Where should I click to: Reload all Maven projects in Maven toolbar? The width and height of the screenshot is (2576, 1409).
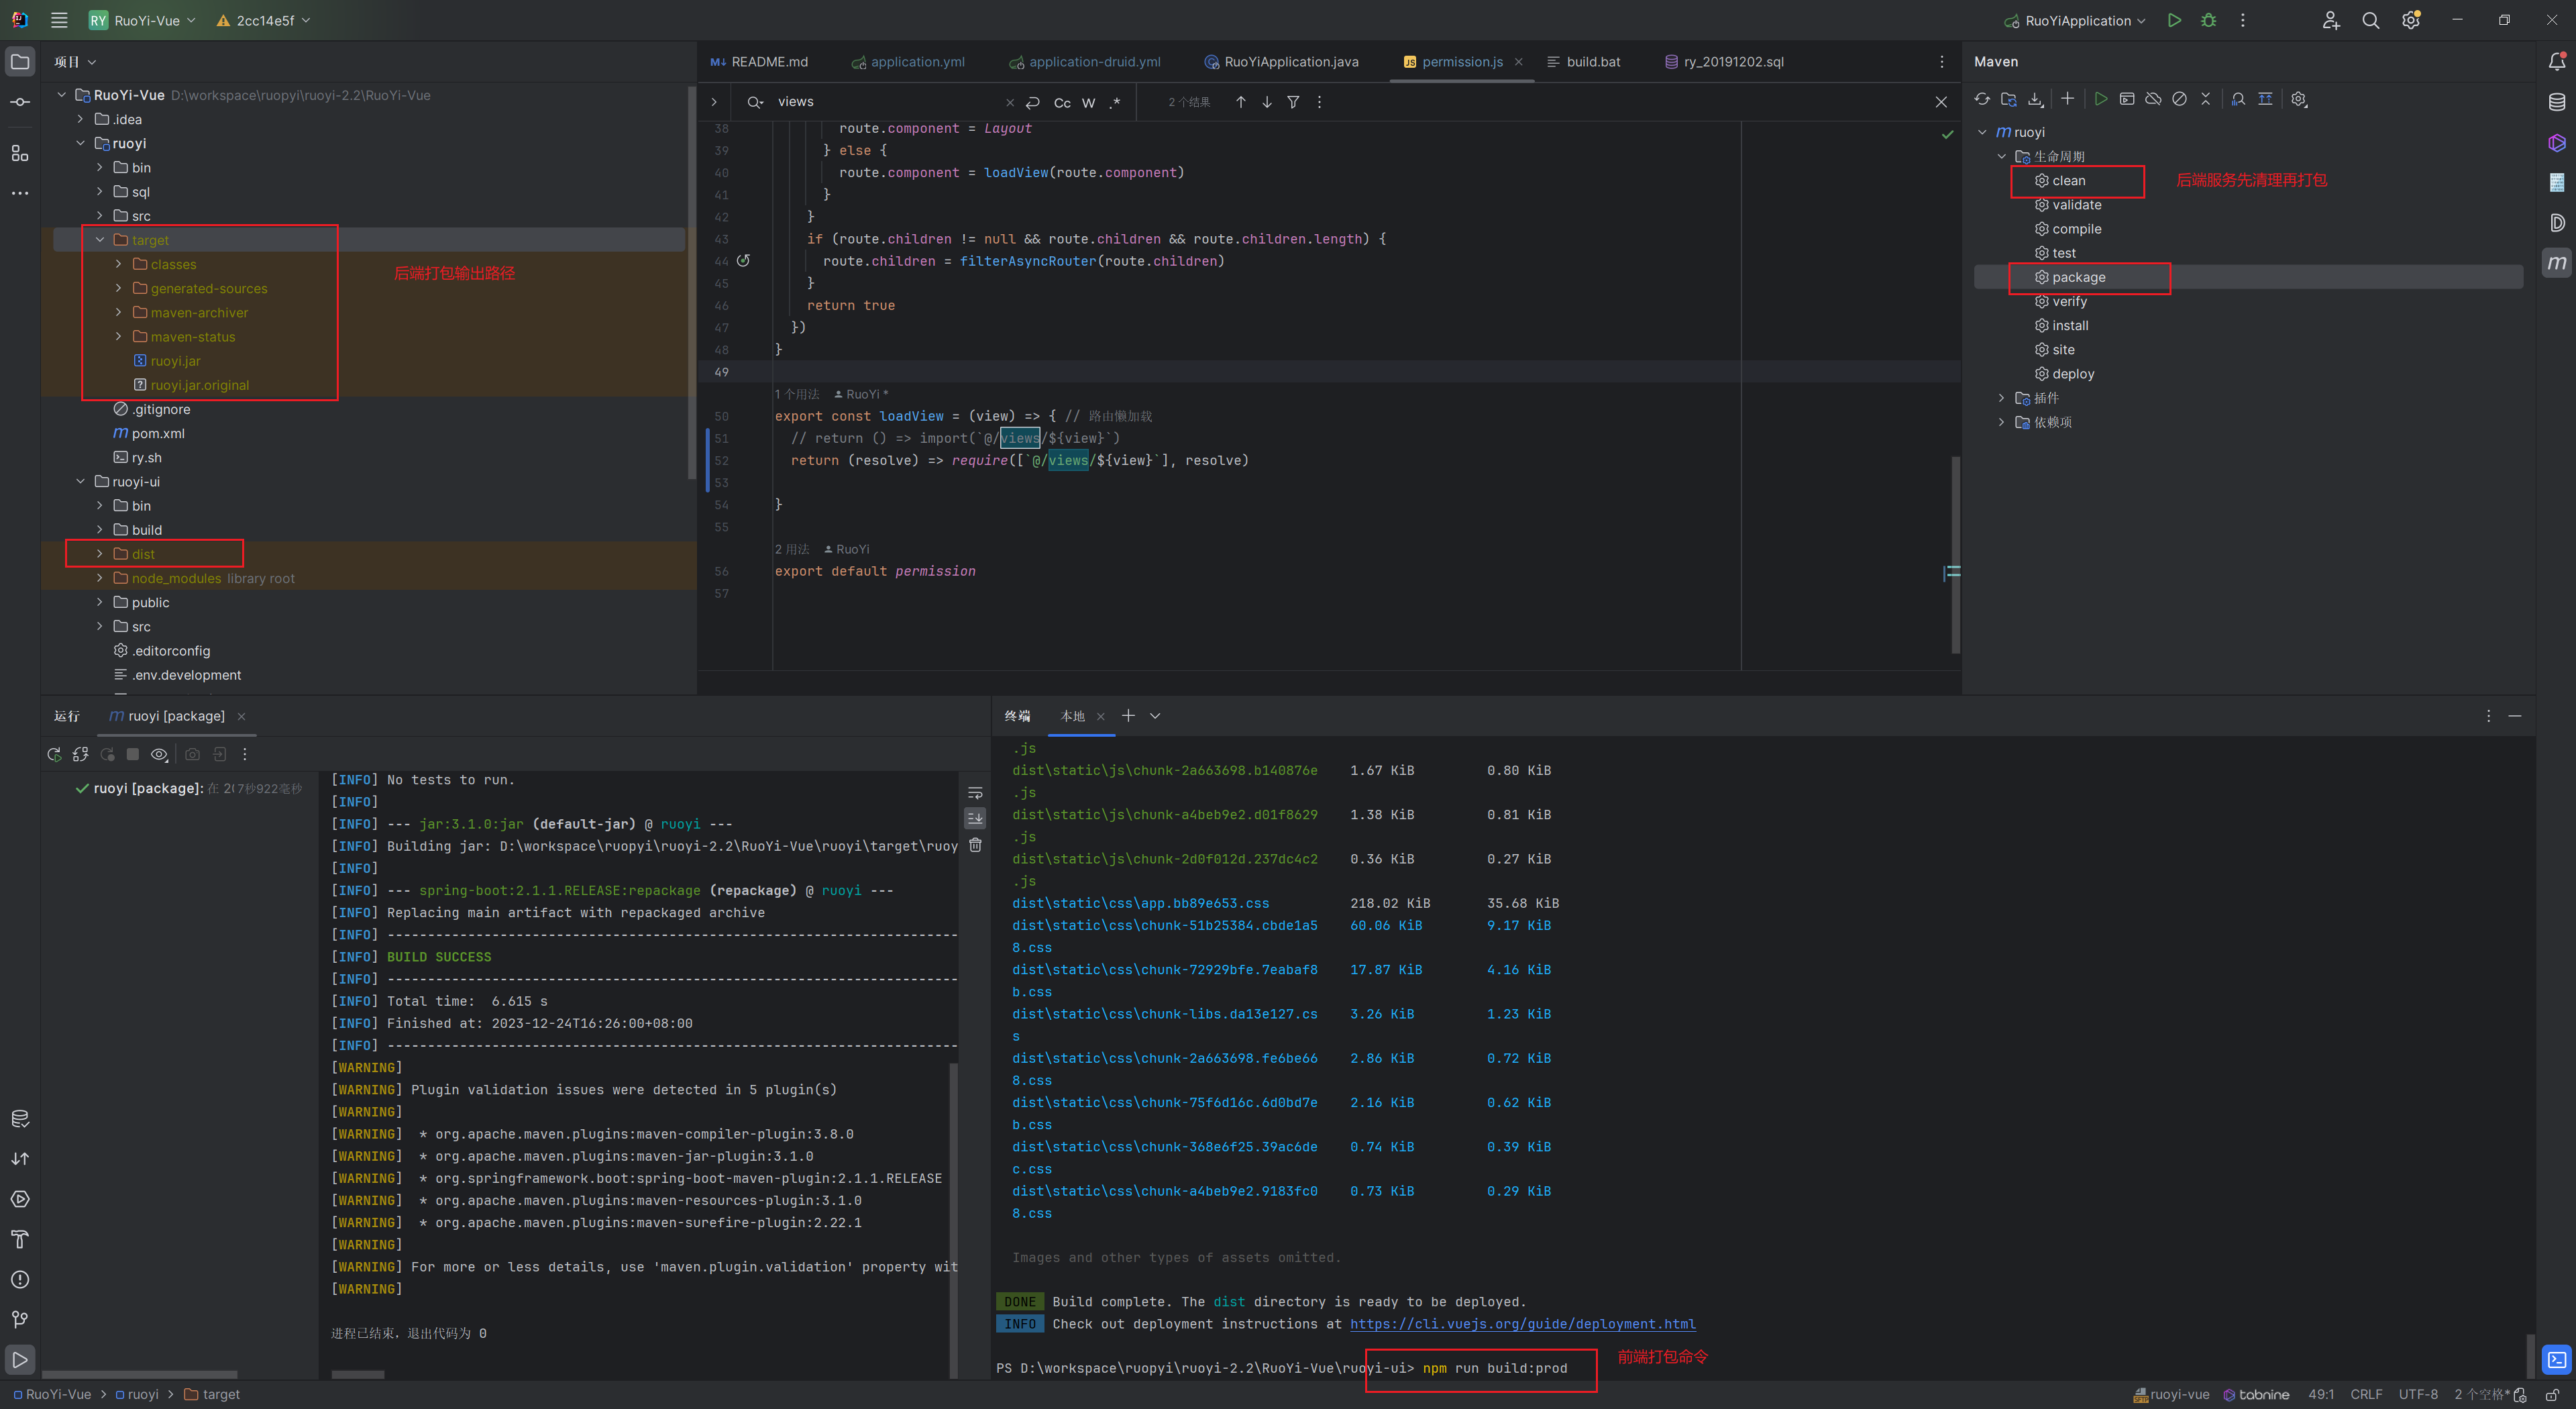point(1982,99)
